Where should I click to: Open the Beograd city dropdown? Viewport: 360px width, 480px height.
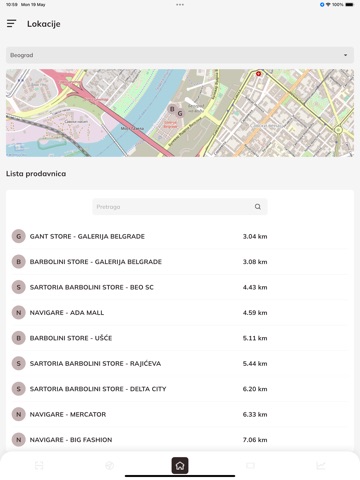point(180,55)
